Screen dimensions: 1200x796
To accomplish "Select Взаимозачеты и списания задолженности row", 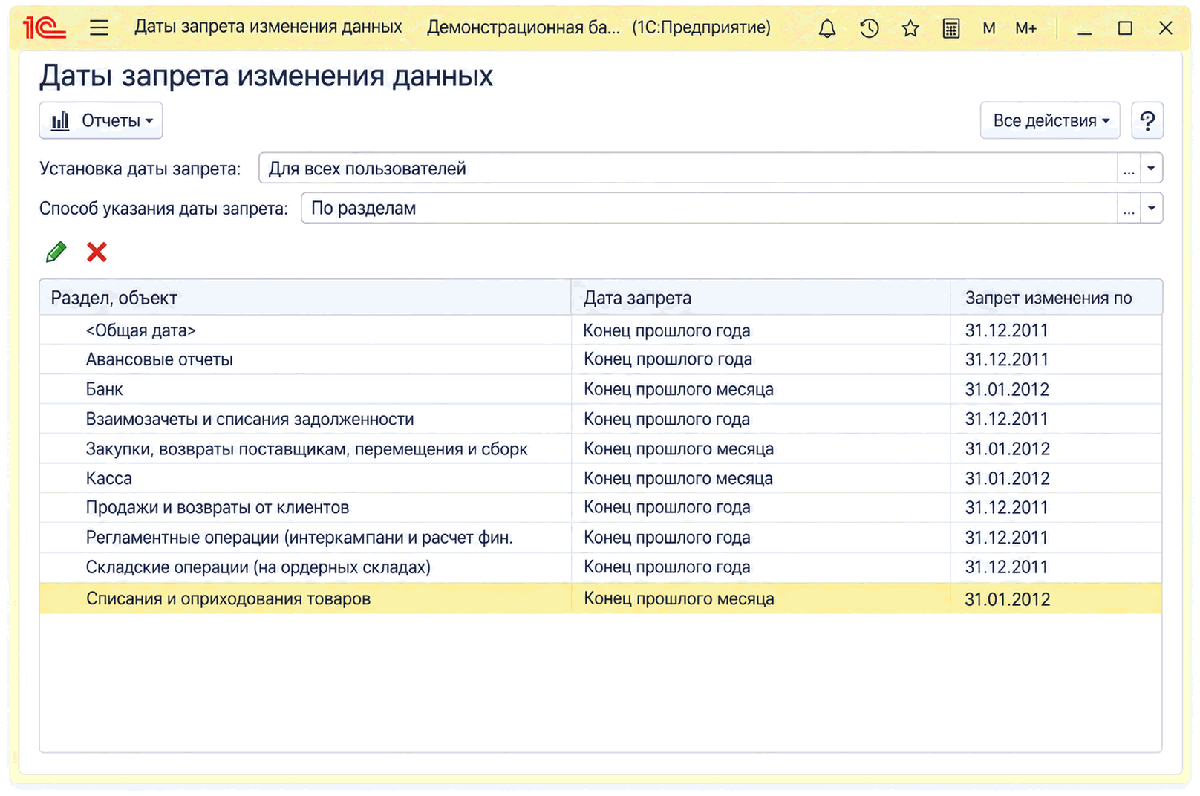I will (x=601, y=420).
